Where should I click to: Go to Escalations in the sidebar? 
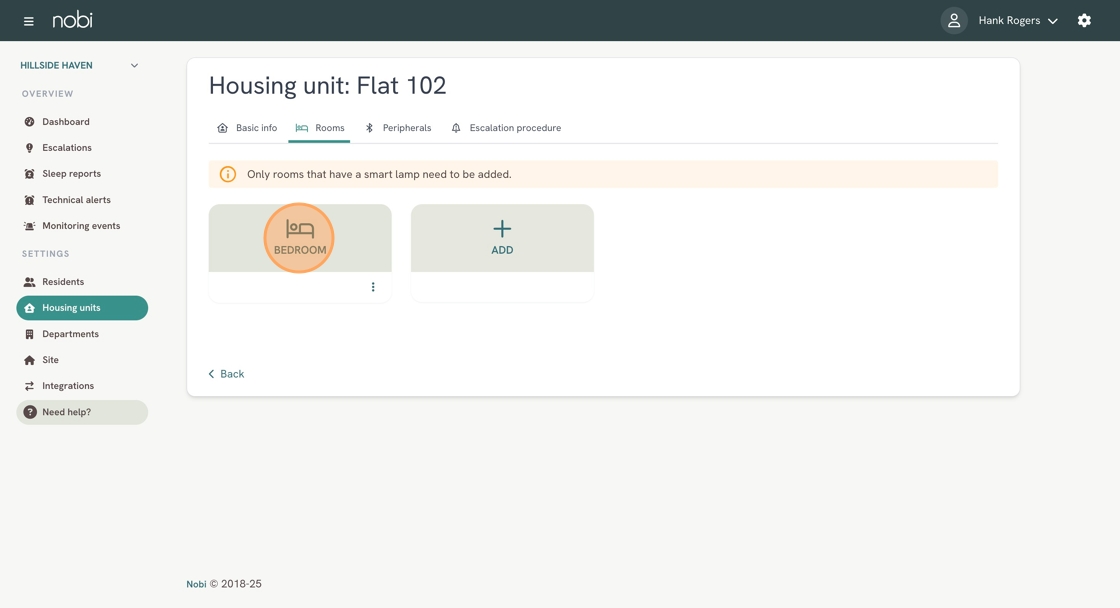66,148
